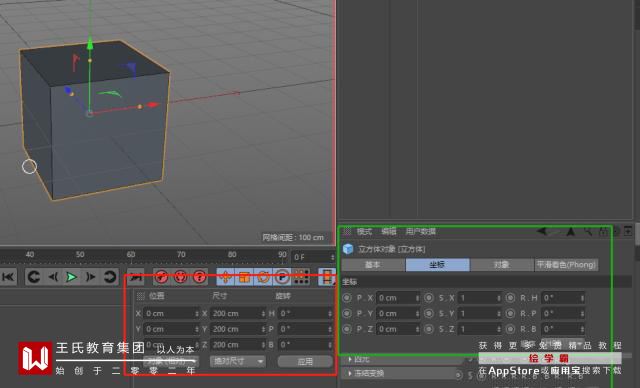Viewport: 640px width, 388px height.
Task: Jump to the start of the animation
Action: click(8, 277)
